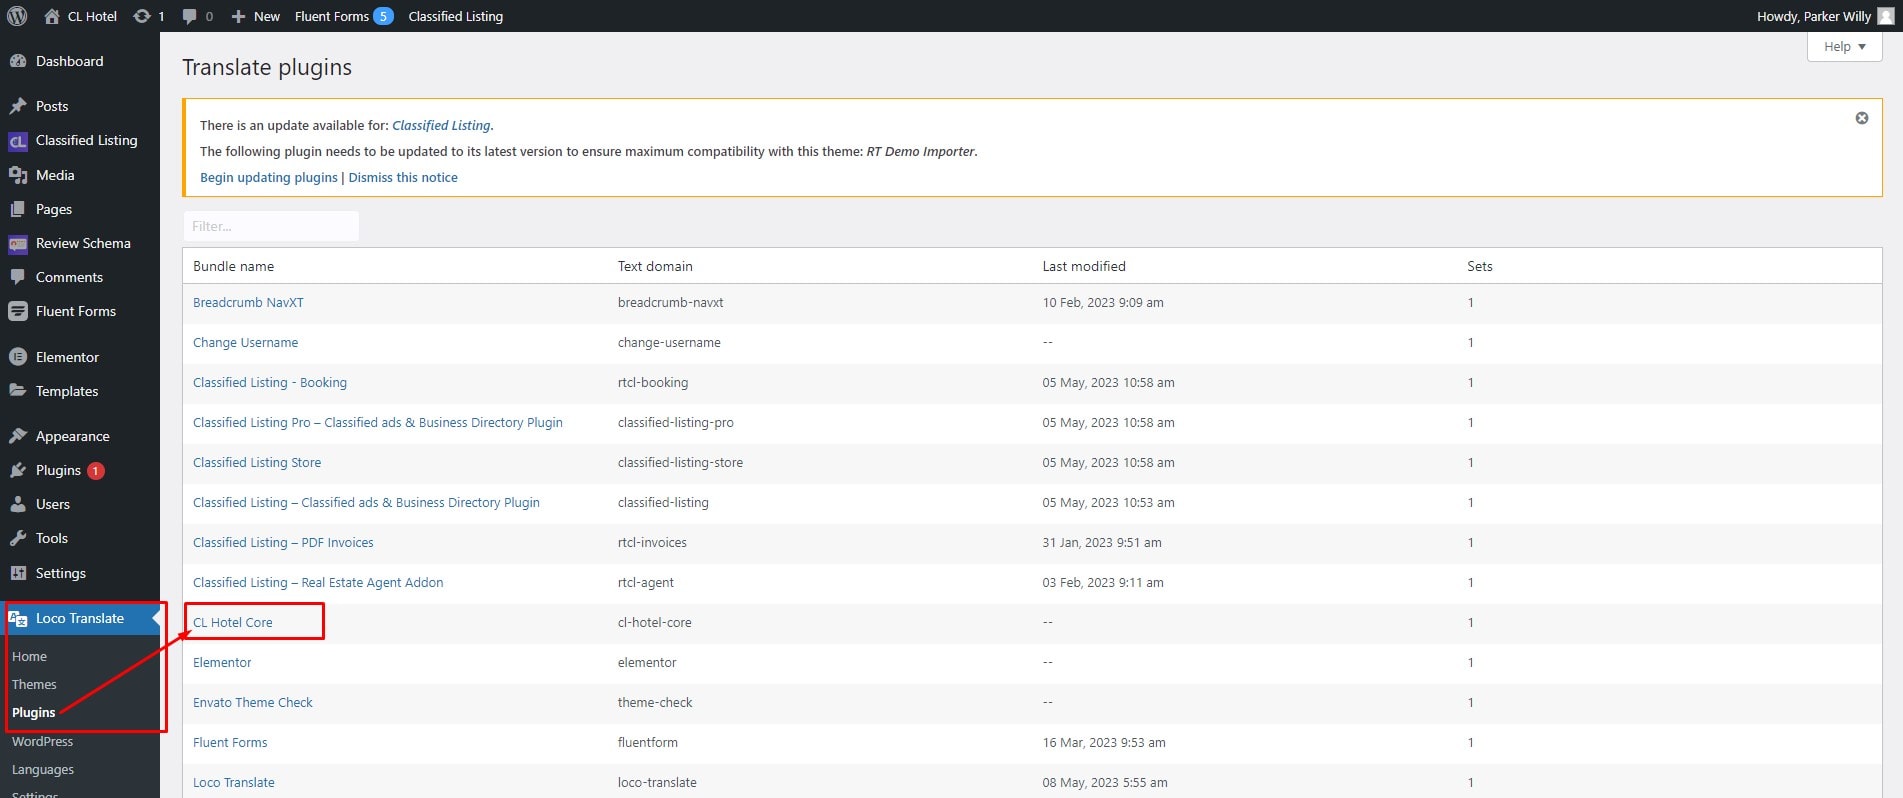The height and width of the screenshot is (798, 1903).
Task: Click the Howdy, Parker Willy account menu
Action: (x=1825, y=16)
